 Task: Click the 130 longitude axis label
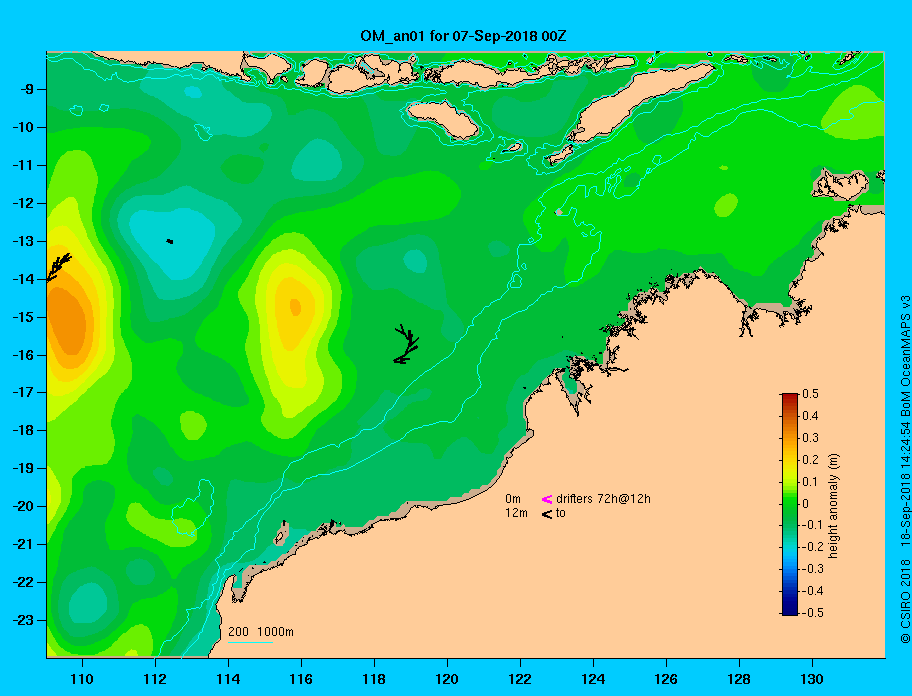coord(812,679)
